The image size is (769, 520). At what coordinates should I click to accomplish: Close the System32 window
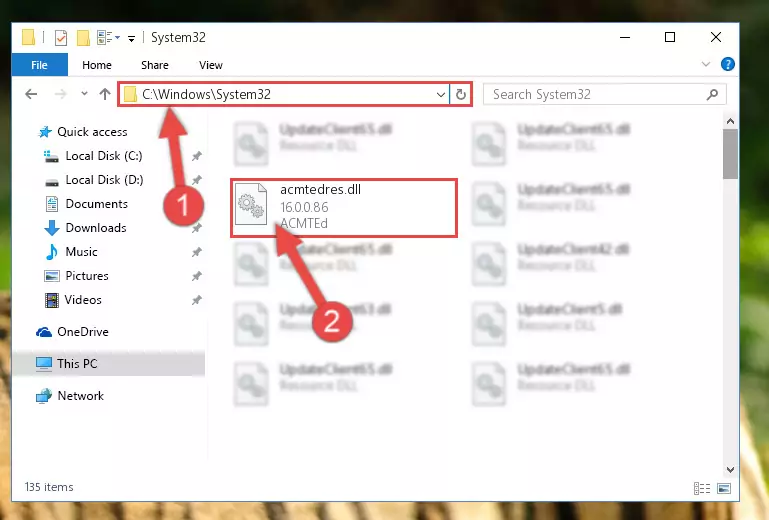pos(716,37)
